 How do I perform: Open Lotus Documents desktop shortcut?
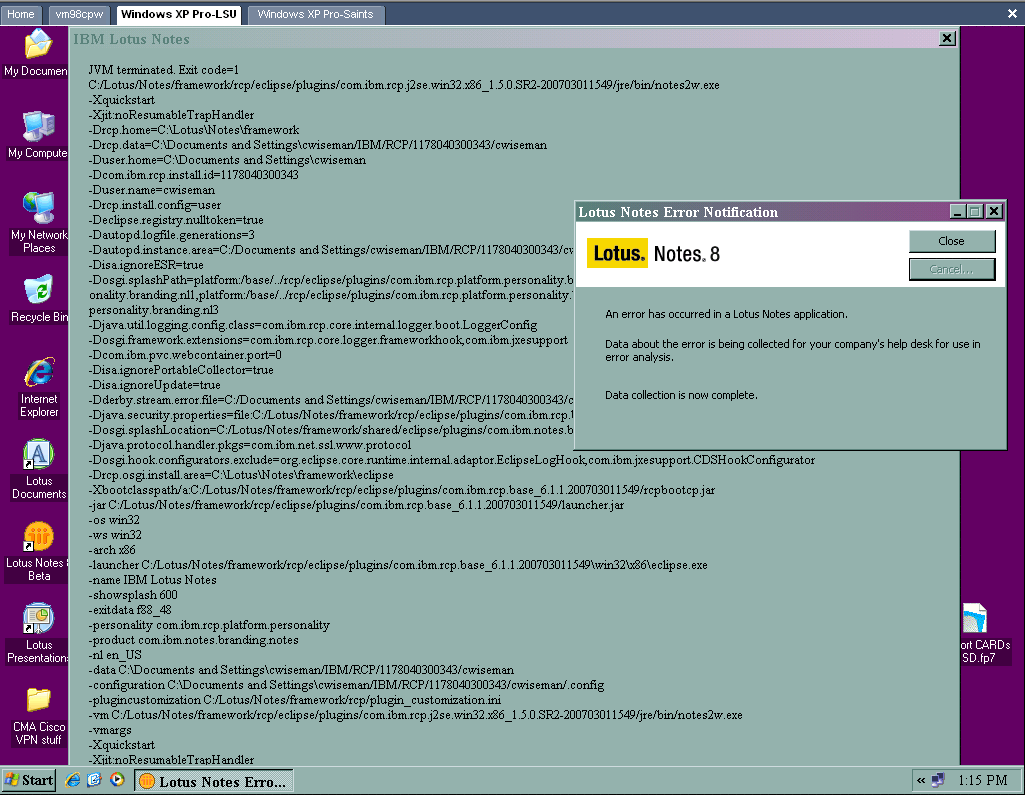(x=39, y=469)
